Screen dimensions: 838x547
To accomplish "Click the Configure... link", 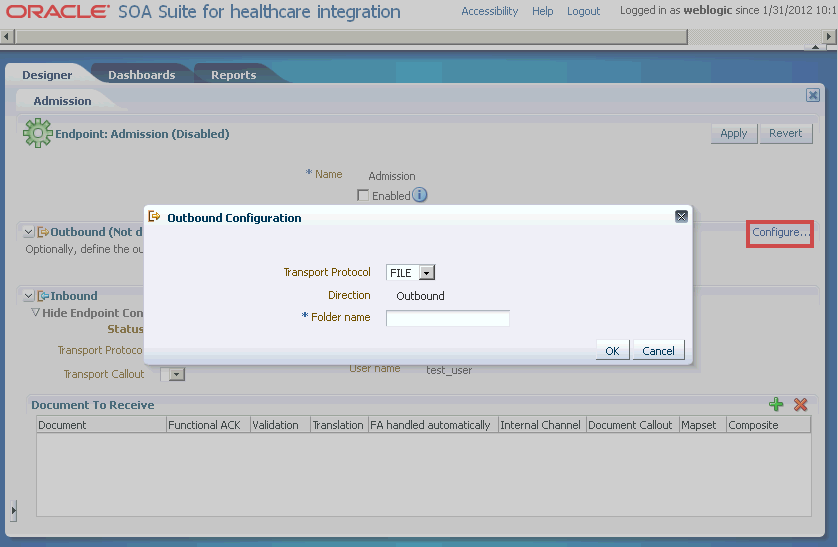I will [780, 232].
